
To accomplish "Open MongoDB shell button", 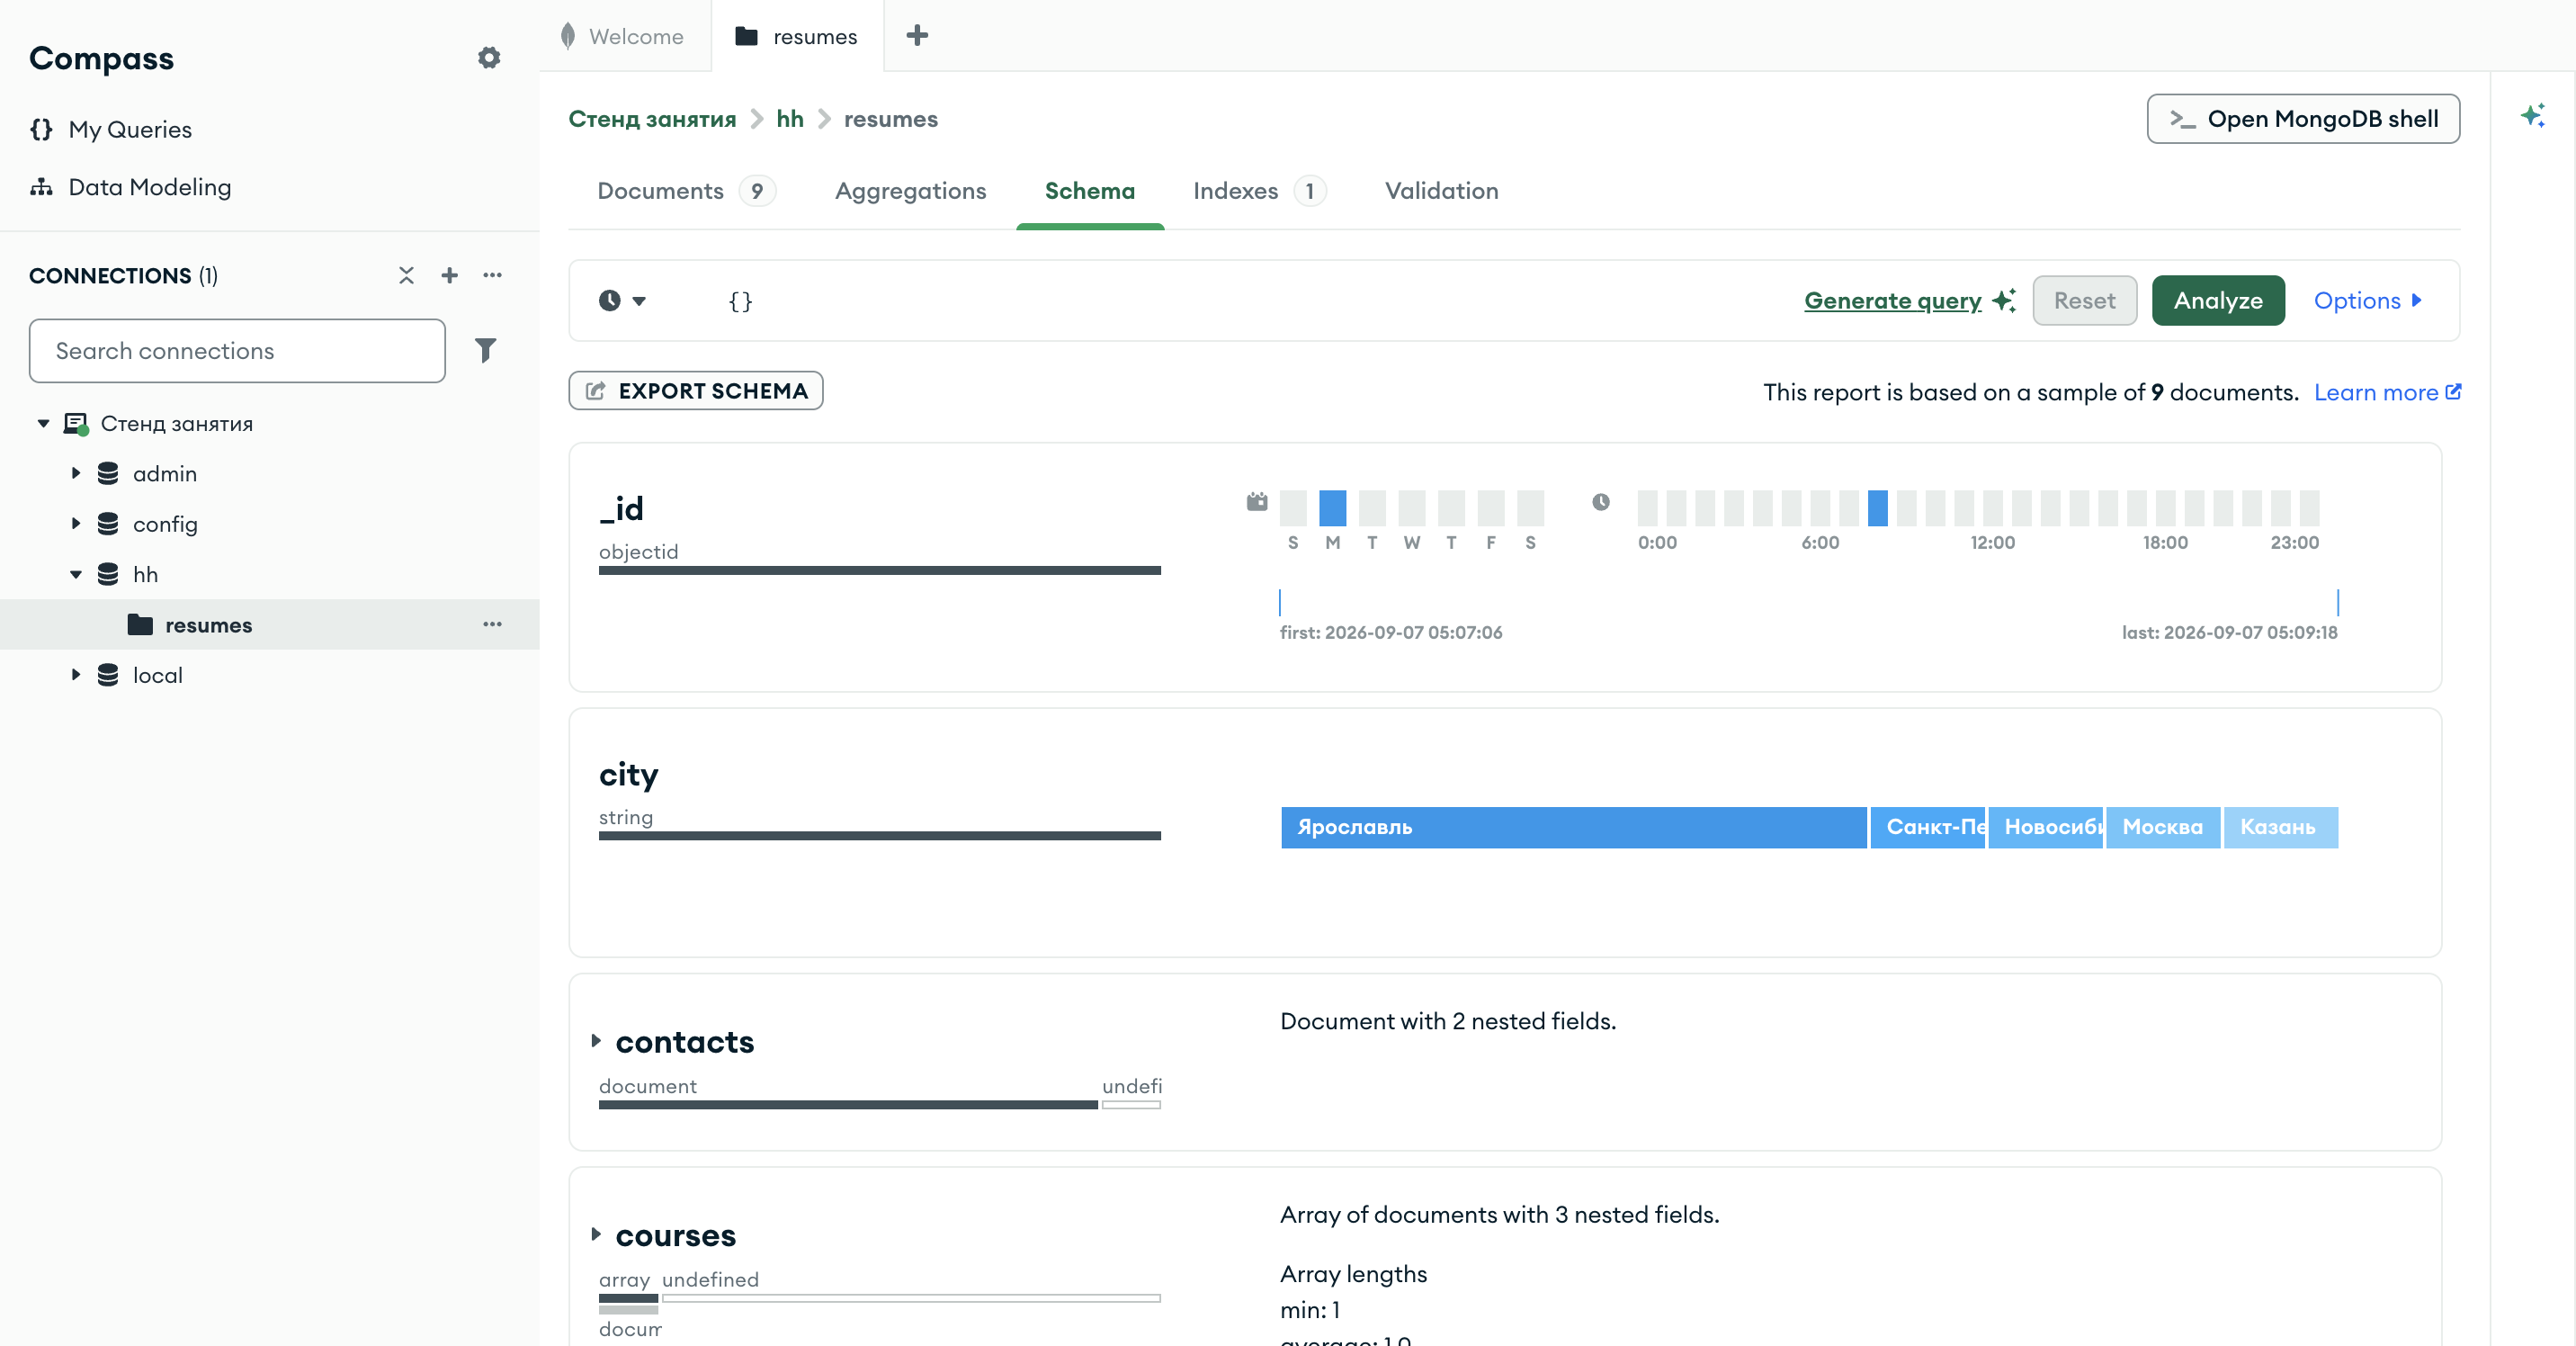I will (2303, 119).
